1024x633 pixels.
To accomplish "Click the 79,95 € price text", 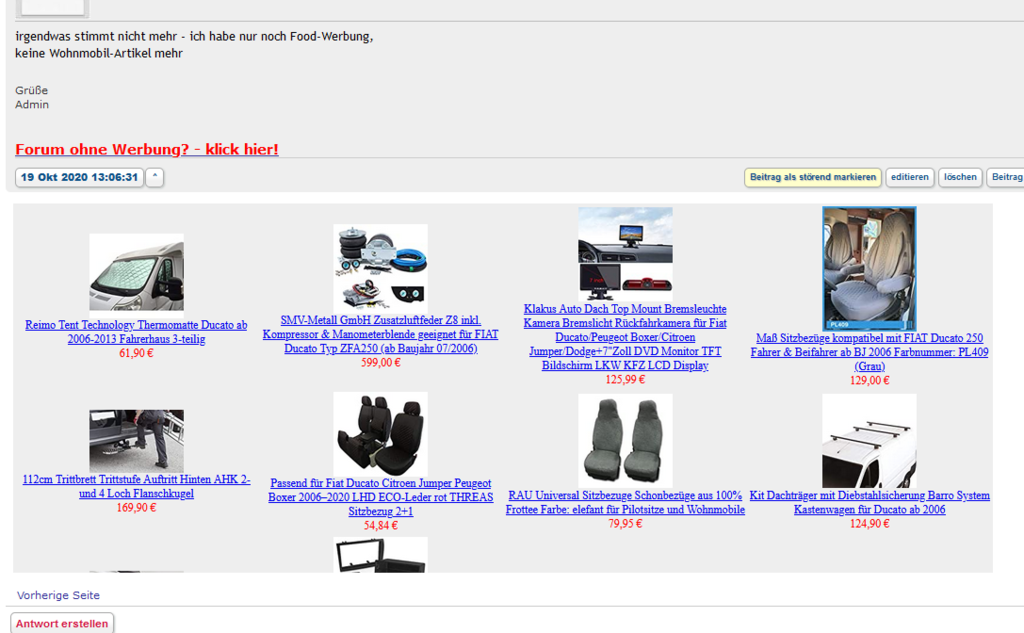I will coord(625,523).
